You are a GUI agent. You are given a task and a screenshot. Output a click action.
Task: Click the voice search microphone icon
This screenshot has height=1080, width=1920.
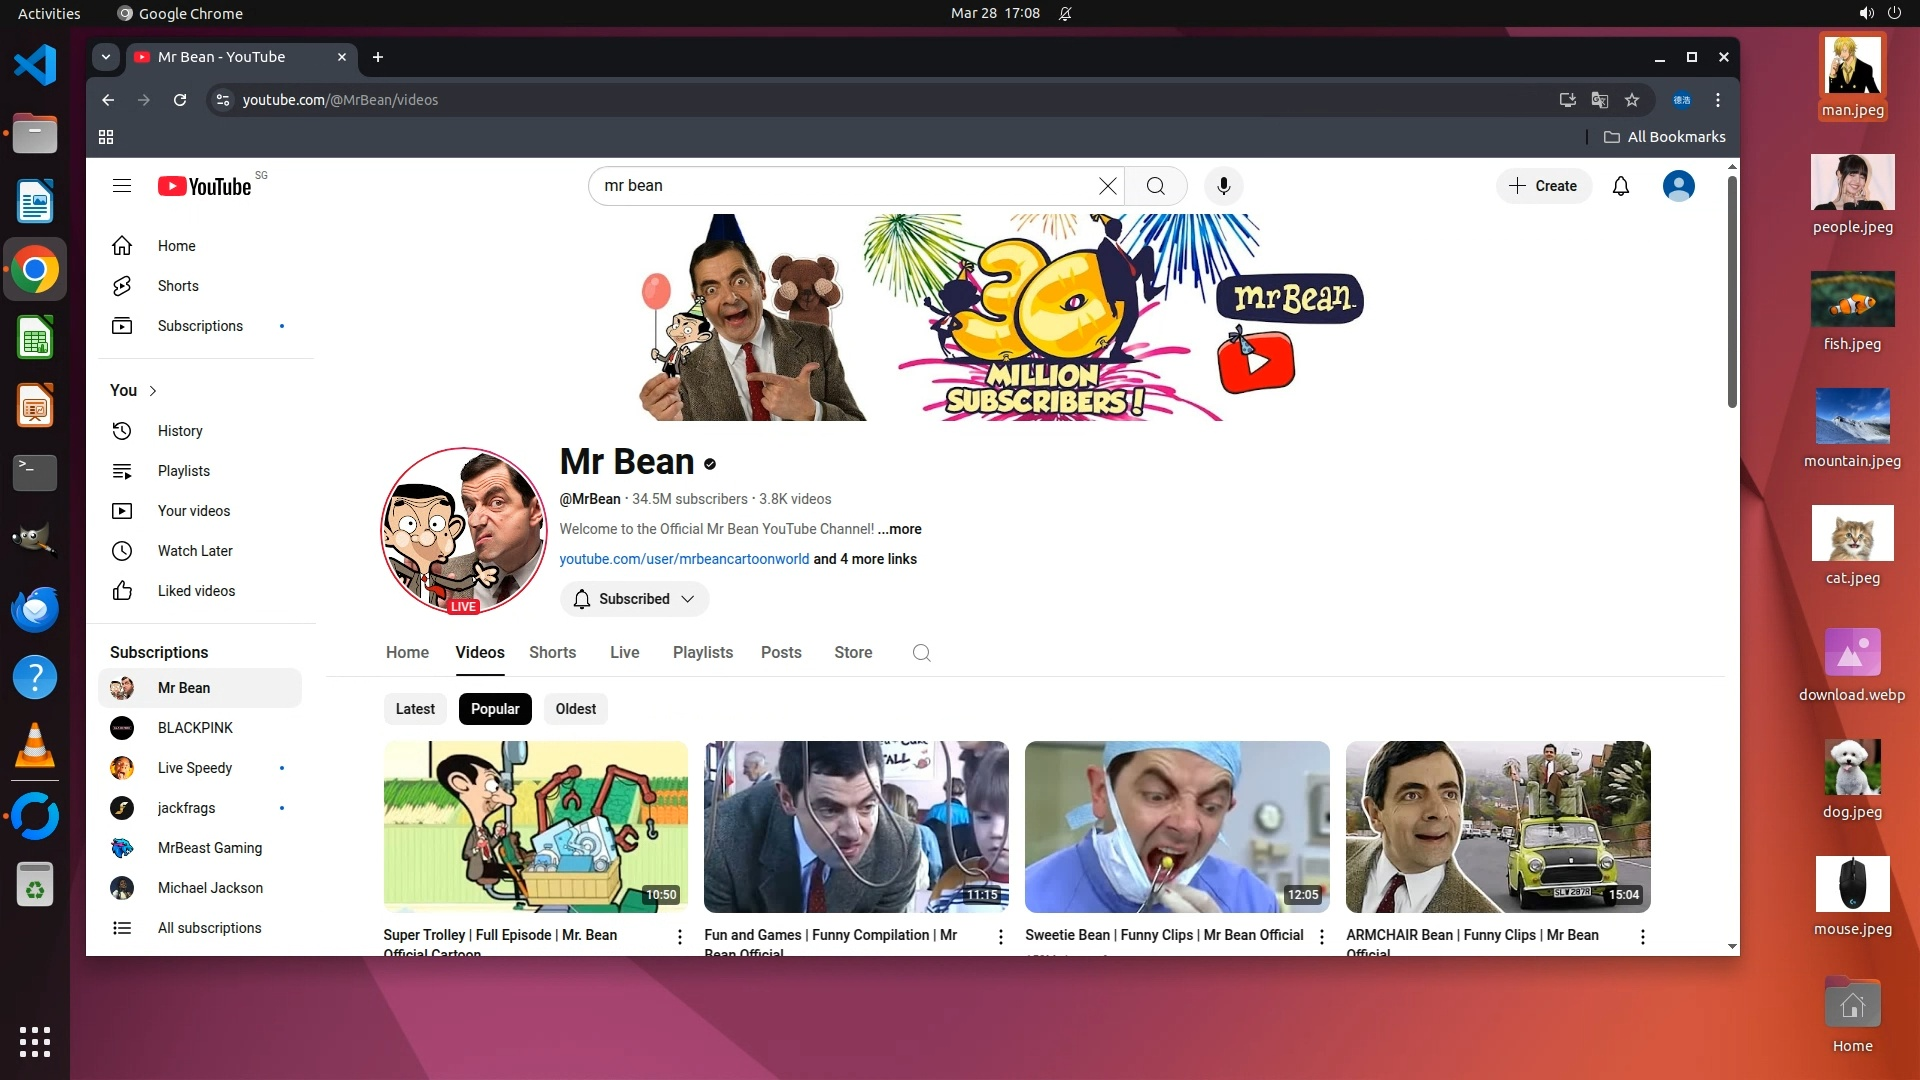[x=1223, y=186]
